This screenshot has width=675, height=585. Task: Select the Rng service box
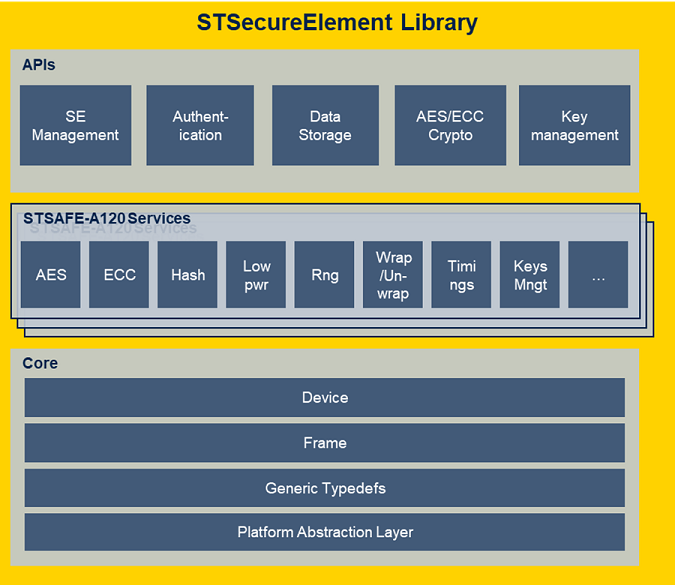tap(325, 274)
